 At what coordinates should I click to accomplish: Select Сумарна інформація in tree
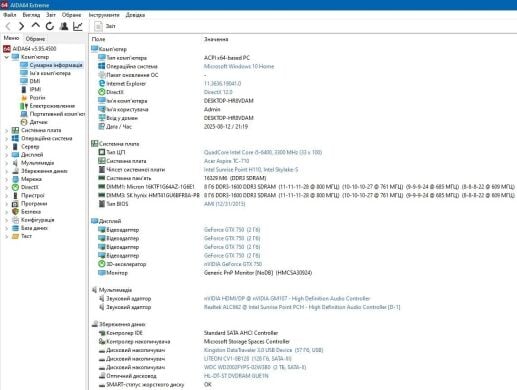click(51, 65)
